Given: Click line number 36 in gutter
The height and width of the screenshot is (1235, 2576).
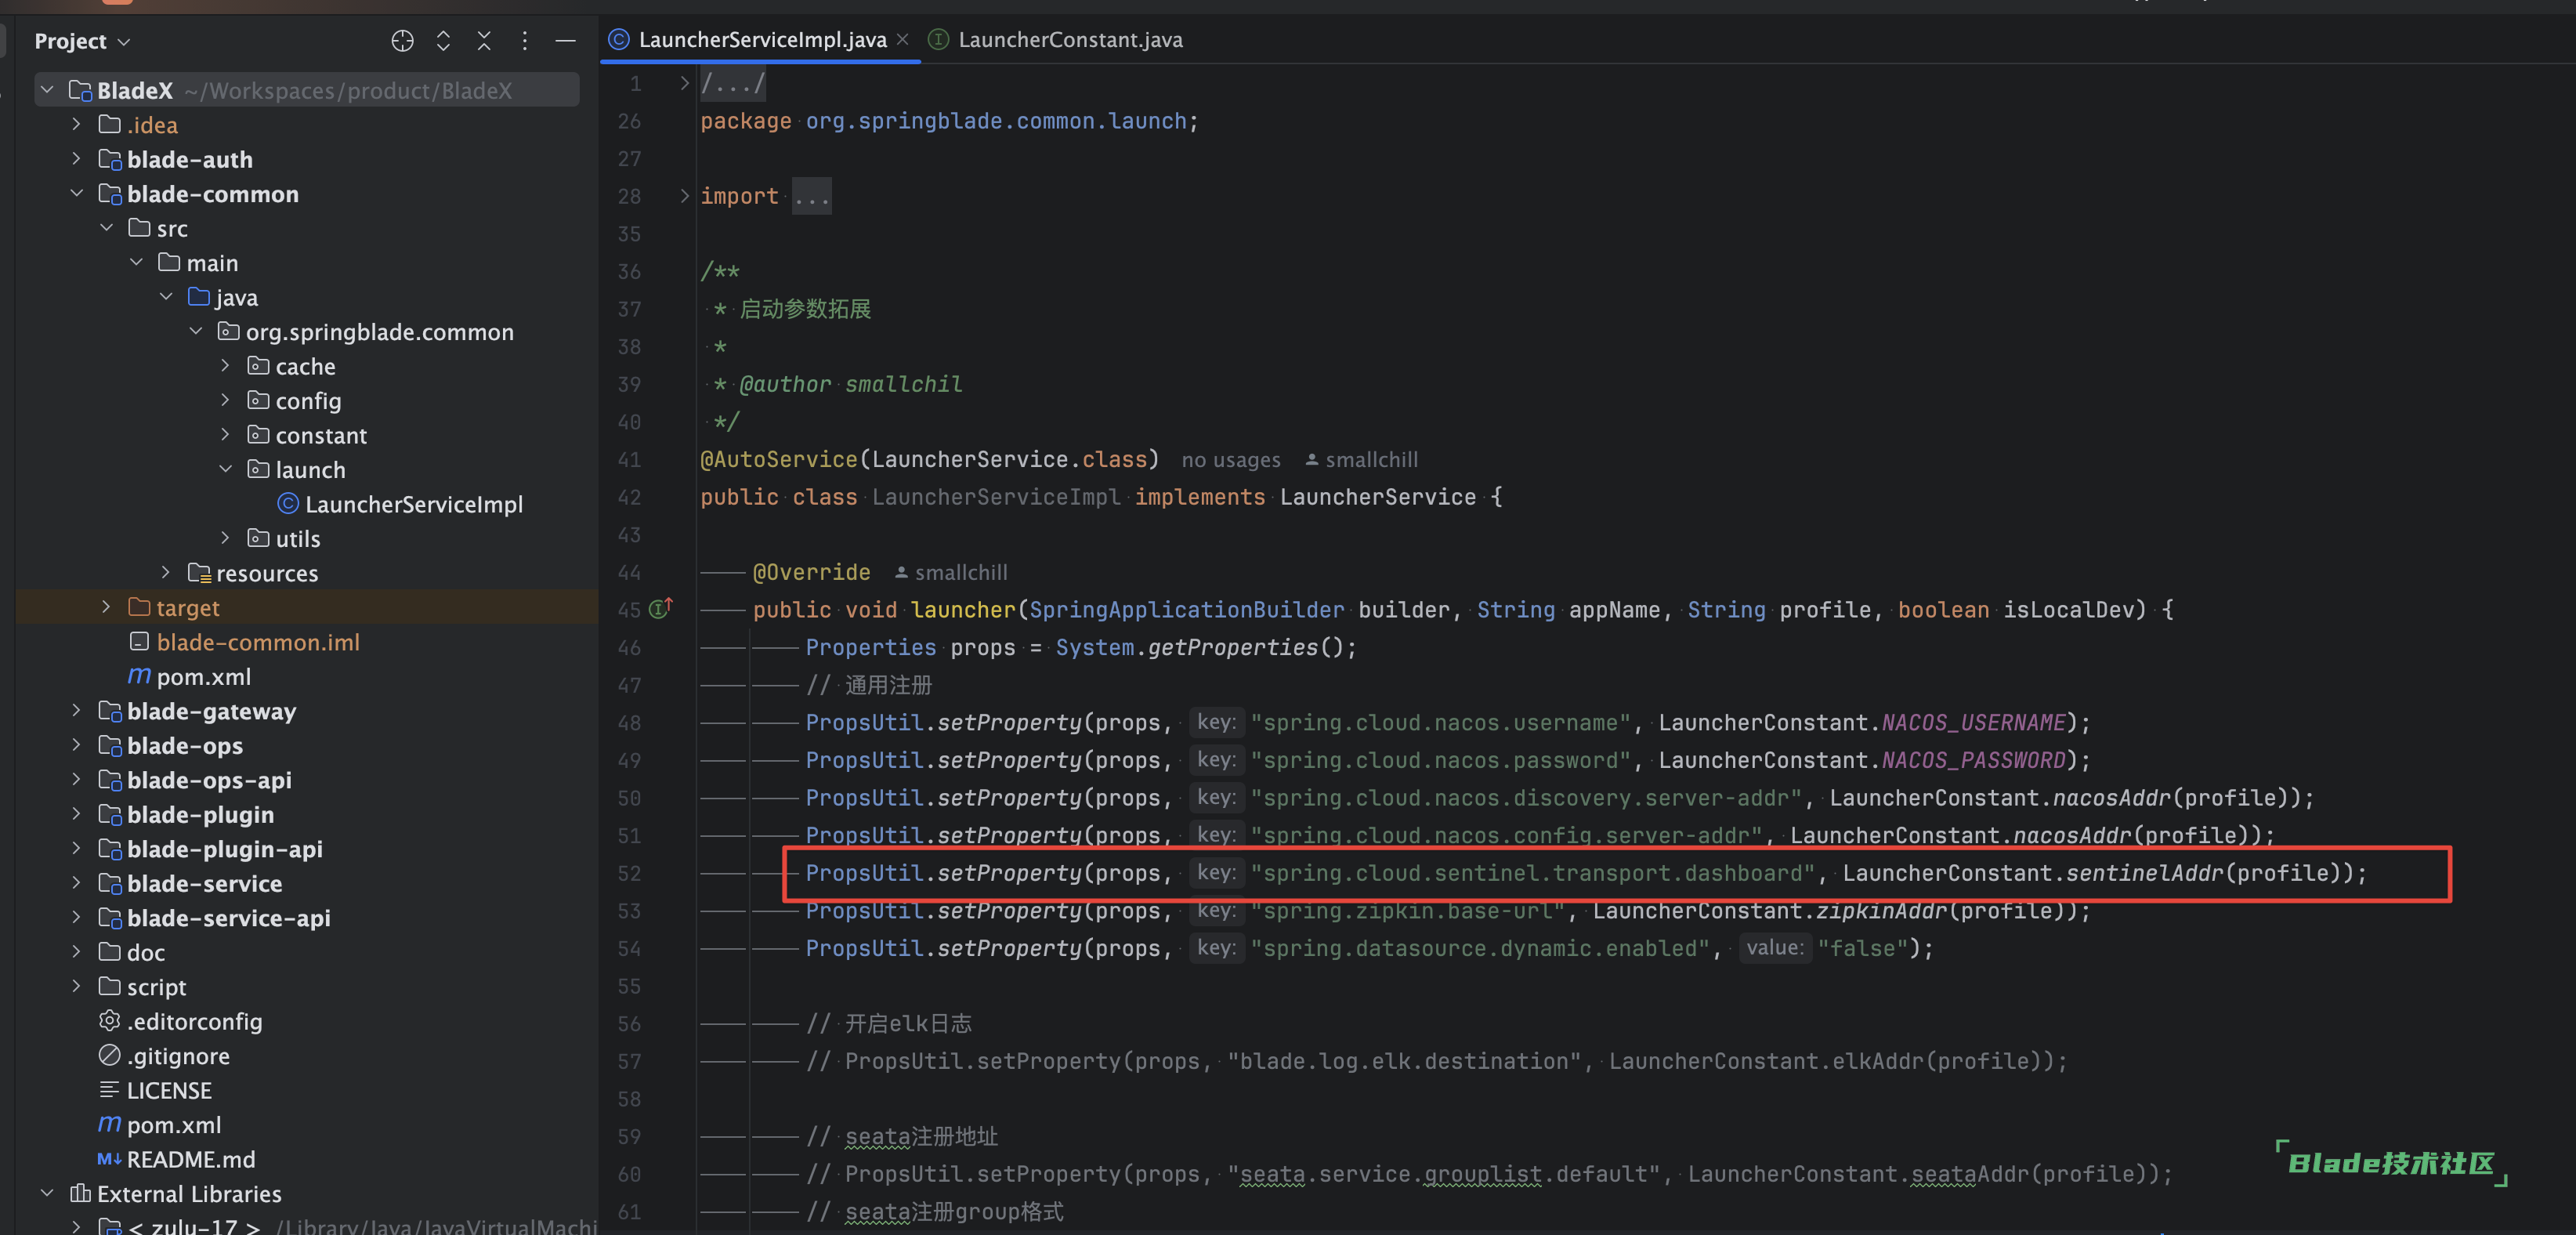Looking at the screenshot, I should point(629,271).
